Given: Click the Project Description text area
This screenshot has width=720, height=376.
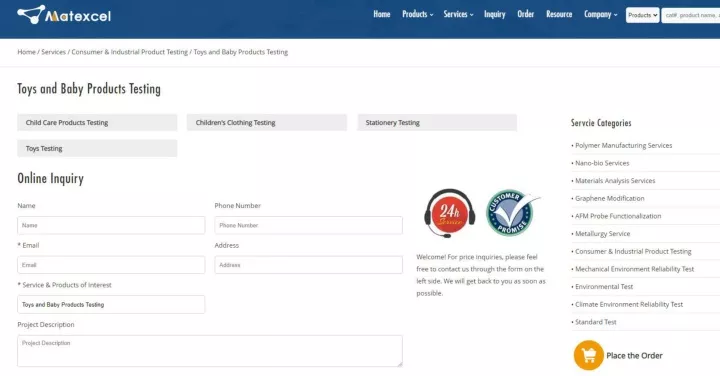Looking at the screenshot, I should 210,351.
